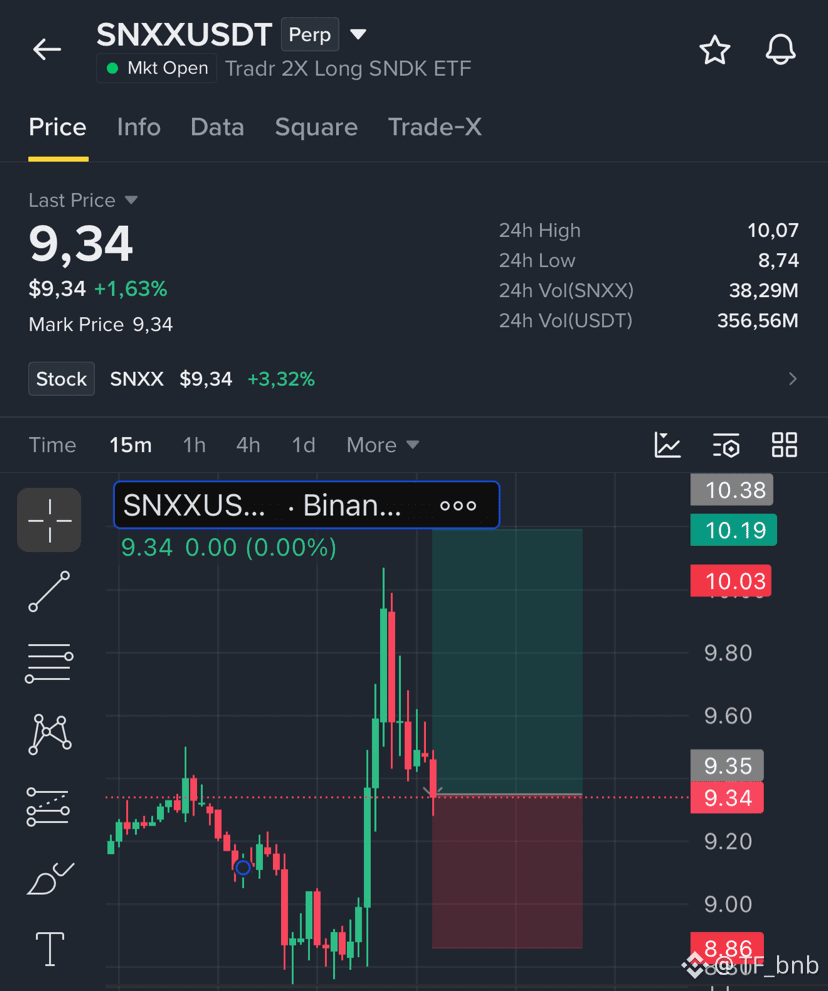Screen dimensions: 828x991
Task: Switch to the Info tab
Action: tap(138, 127)
